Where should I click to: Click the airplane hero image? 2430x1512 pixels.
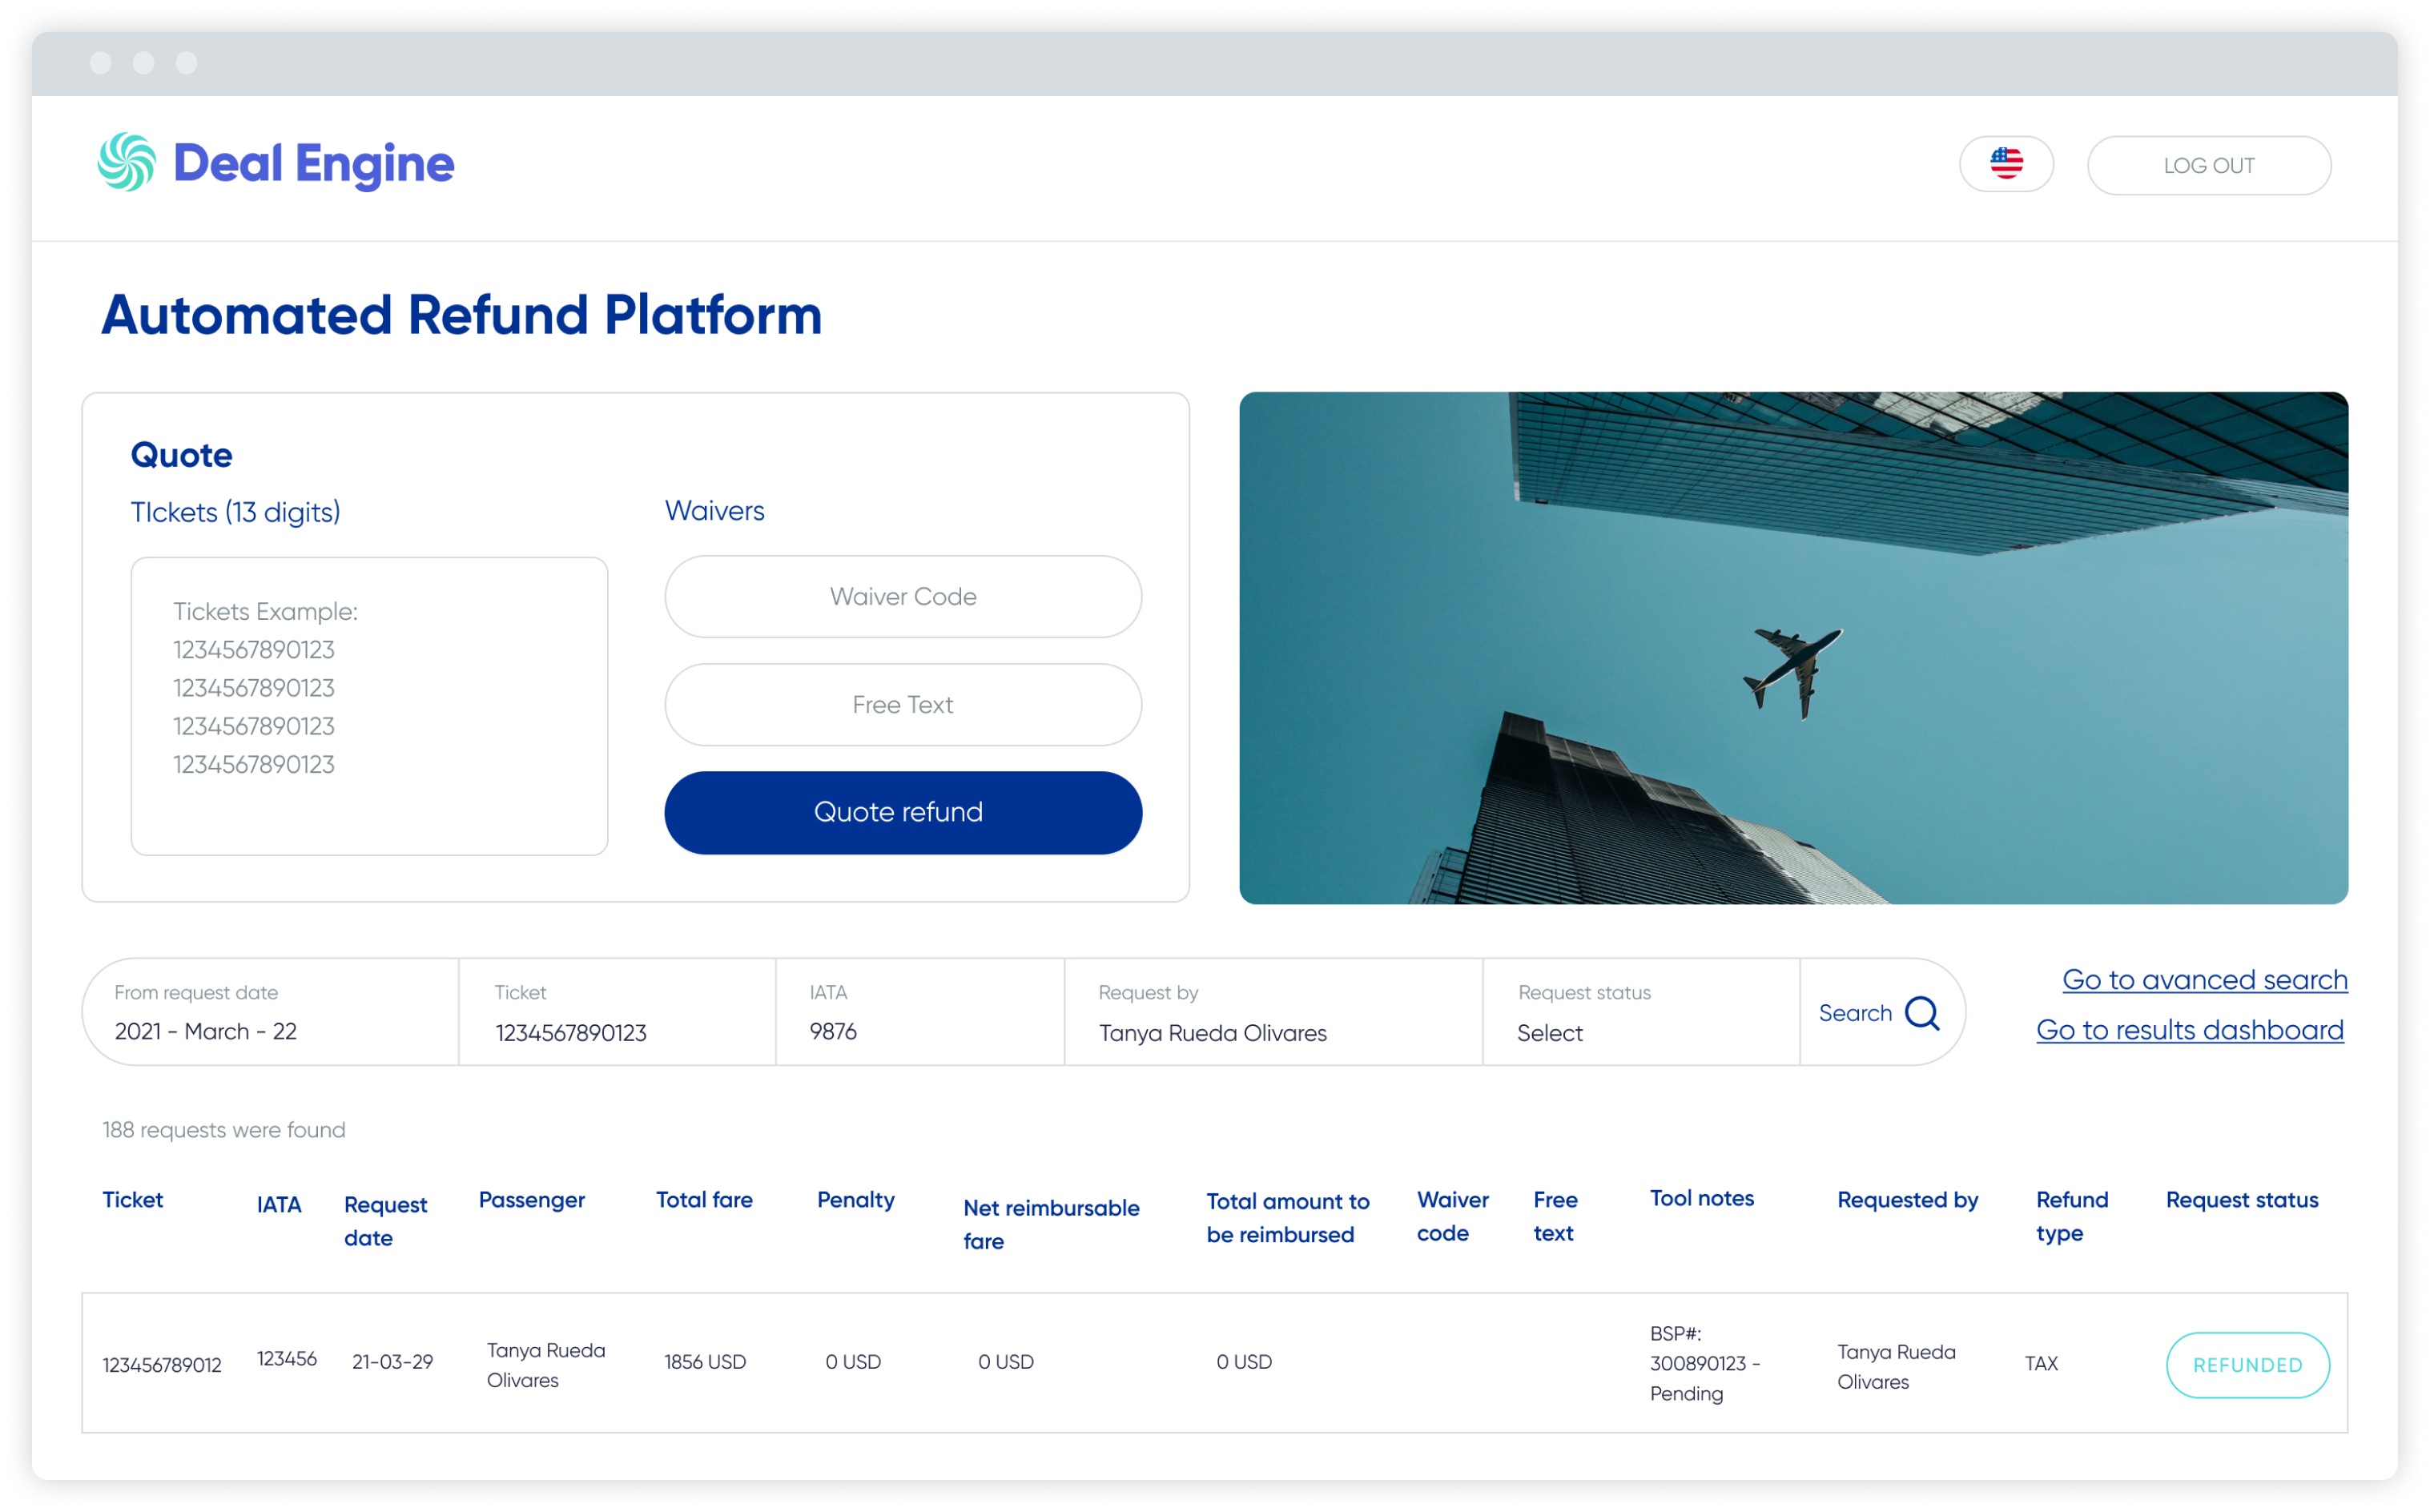(1793, 648)
